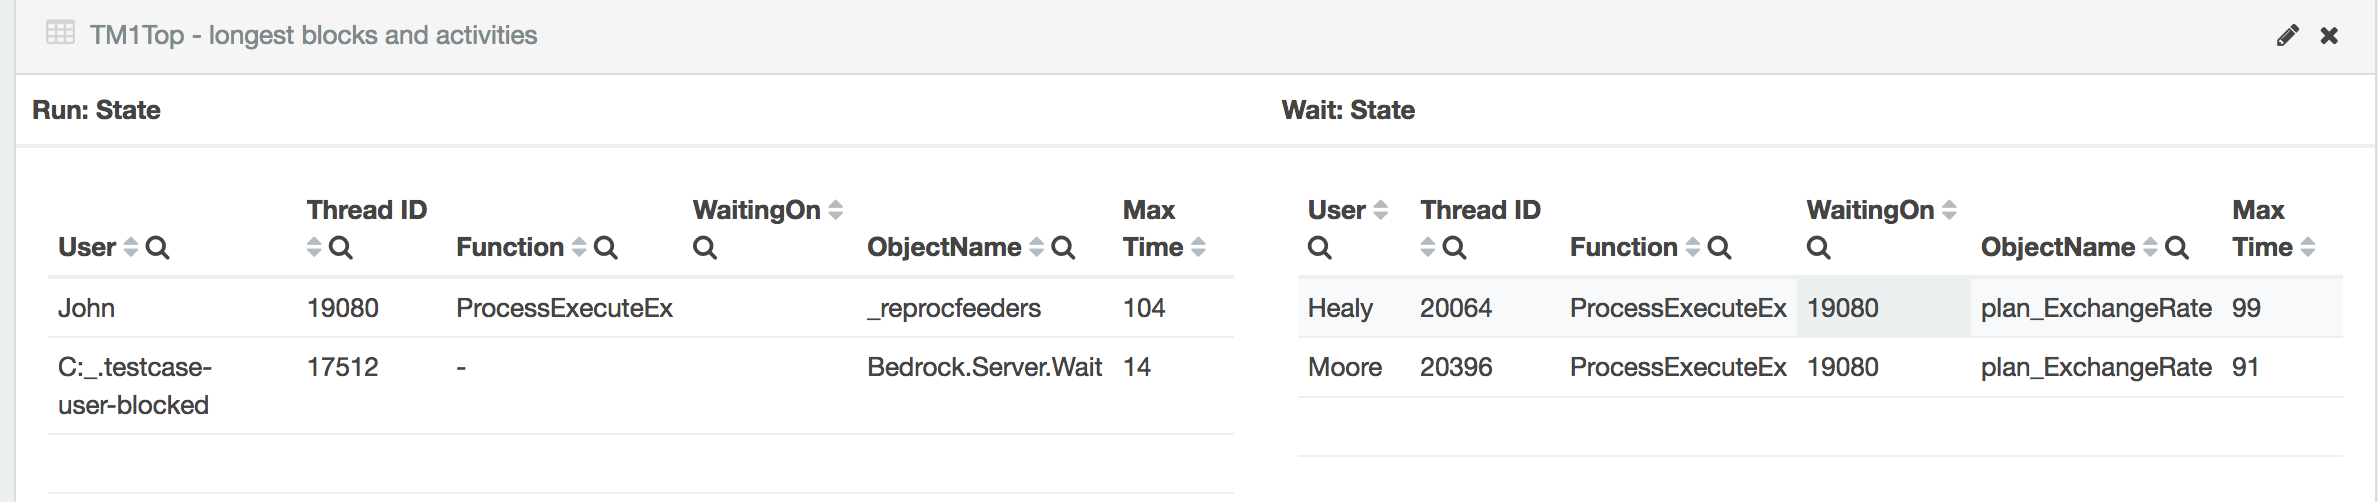The height and width of the screenshot is (502, 2378).
Task: Click ObjectName search magnifier in Run table
Action: pos(1063,247)
